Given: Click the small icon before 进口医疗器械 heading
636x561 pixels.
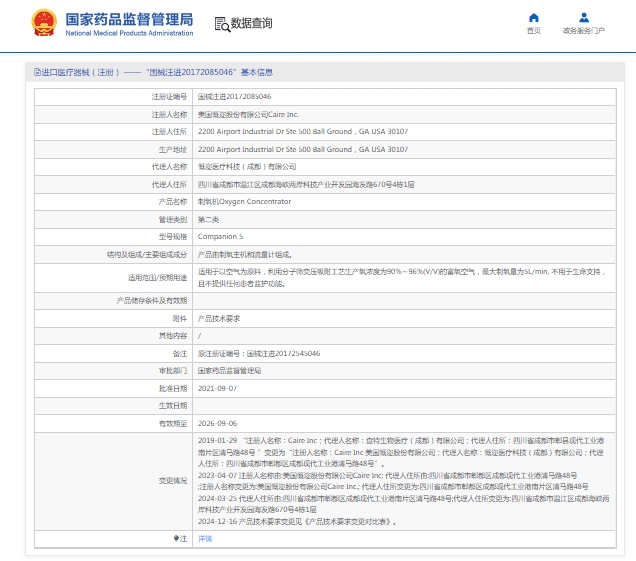Looking at the screenshot, I should pyautogui.click(x=37, y=72).
